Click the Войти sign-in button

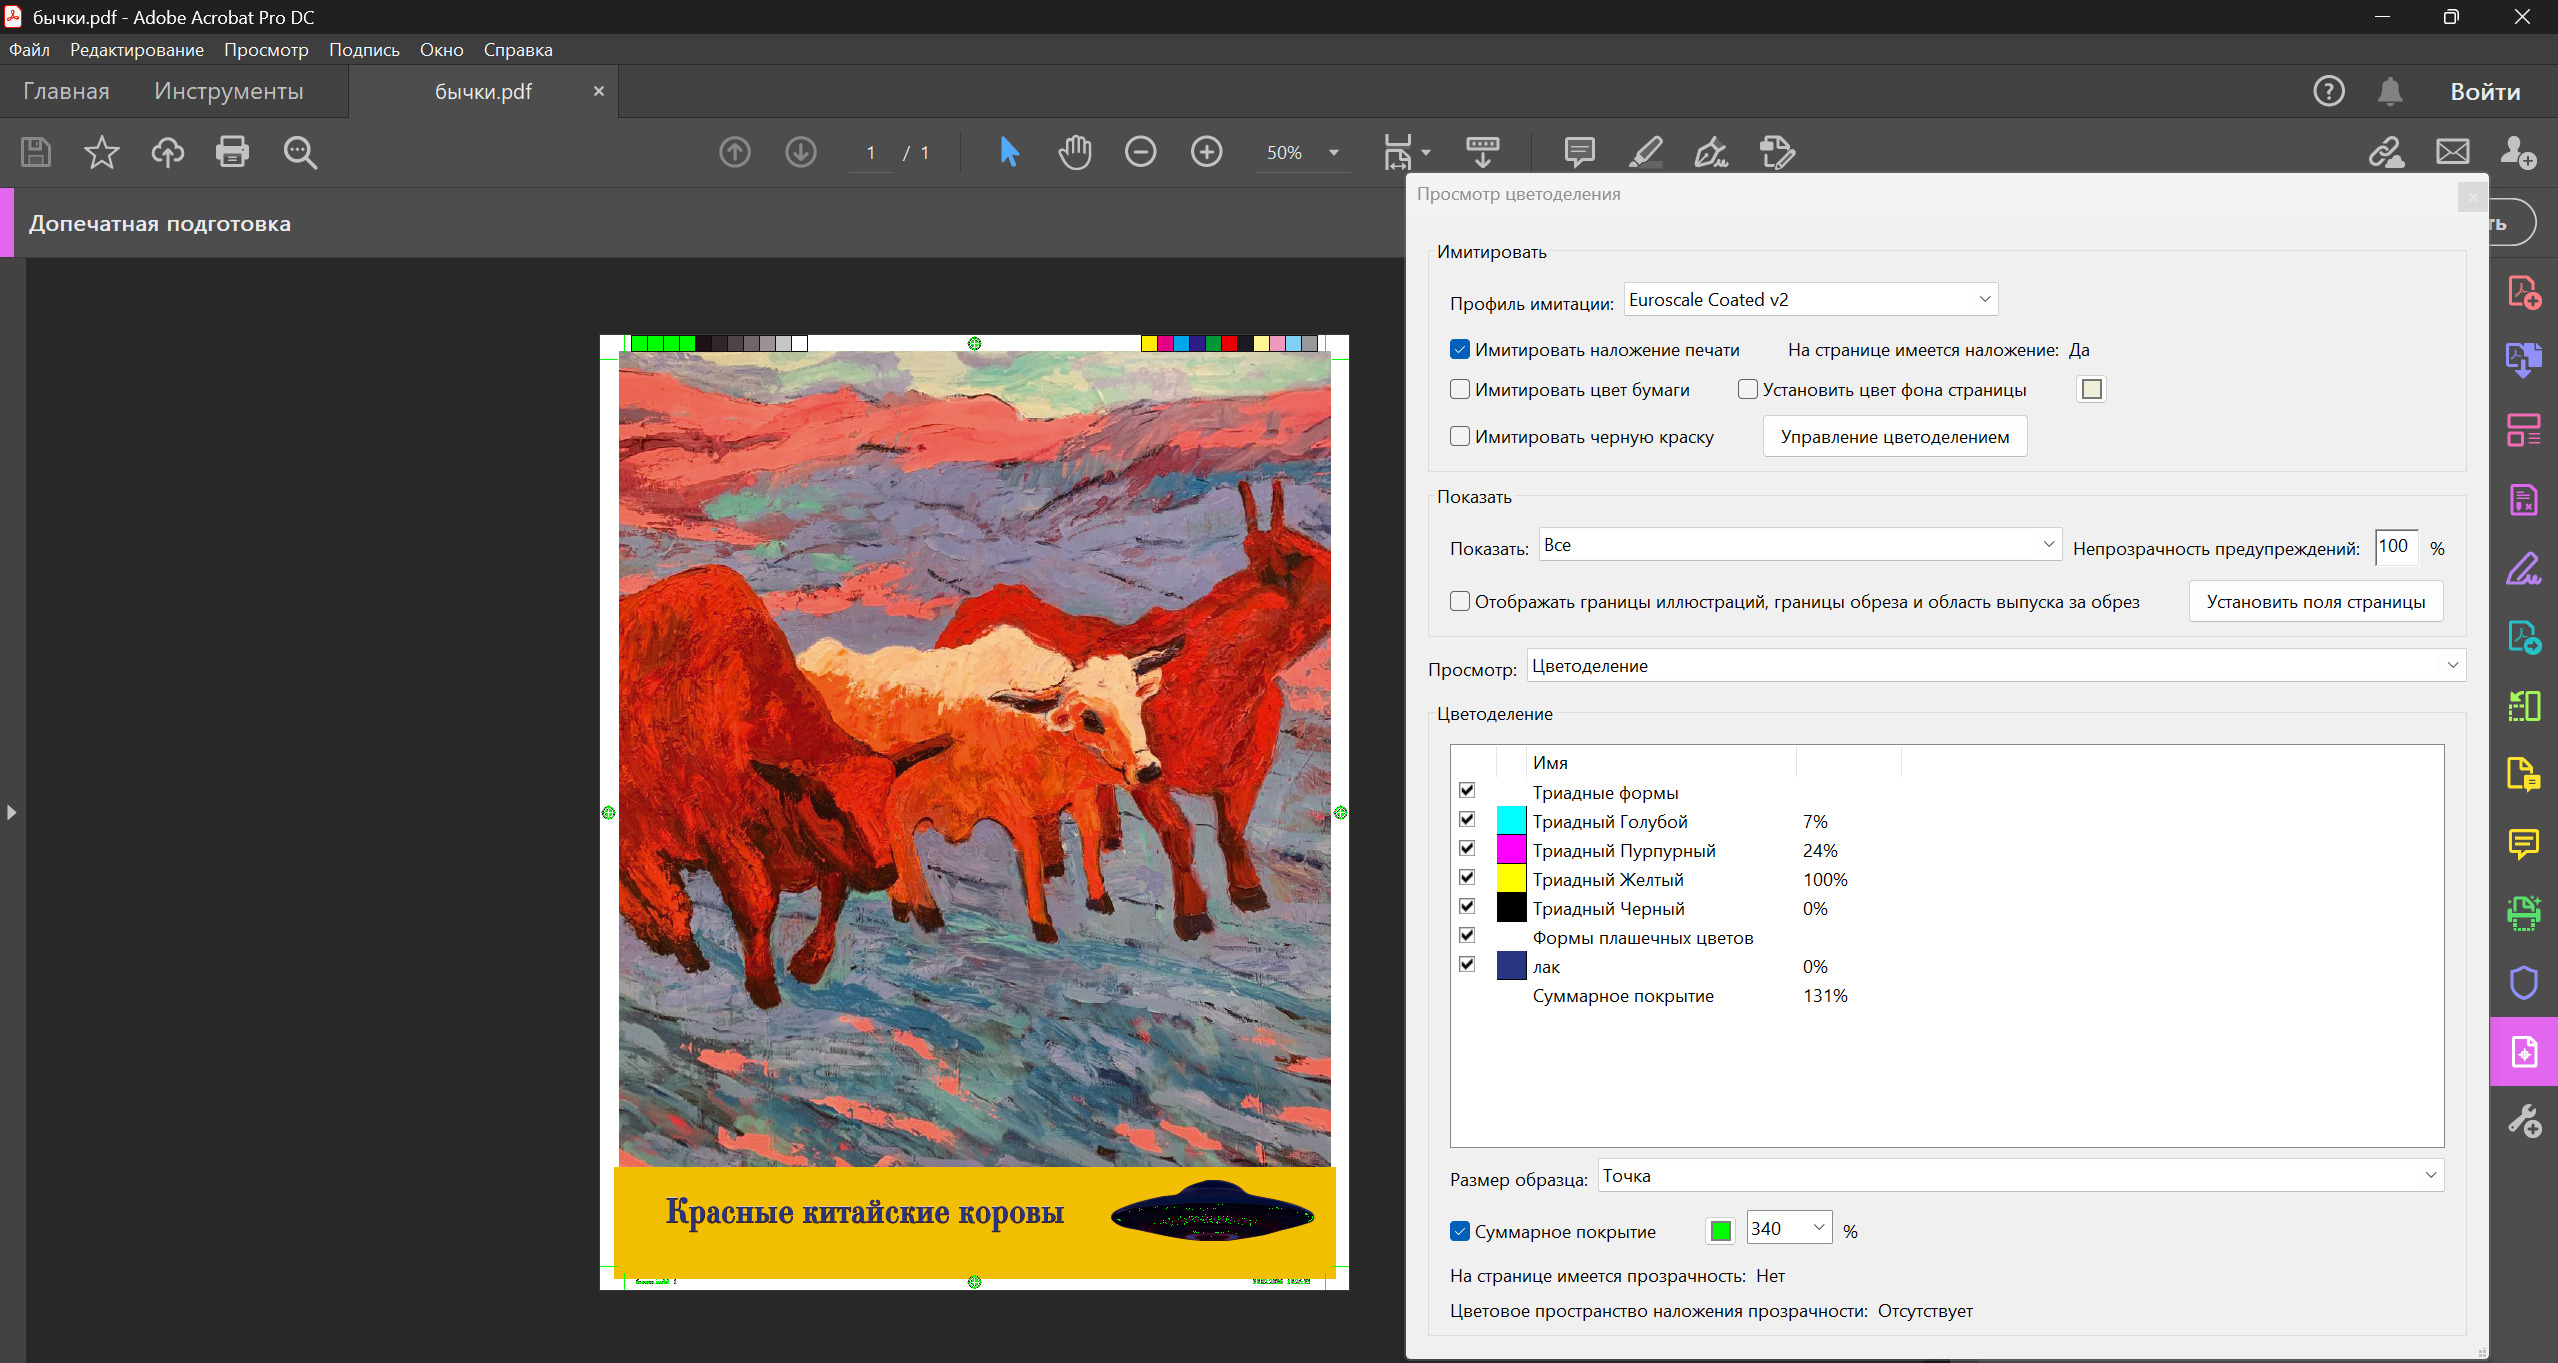[2485, 91]
